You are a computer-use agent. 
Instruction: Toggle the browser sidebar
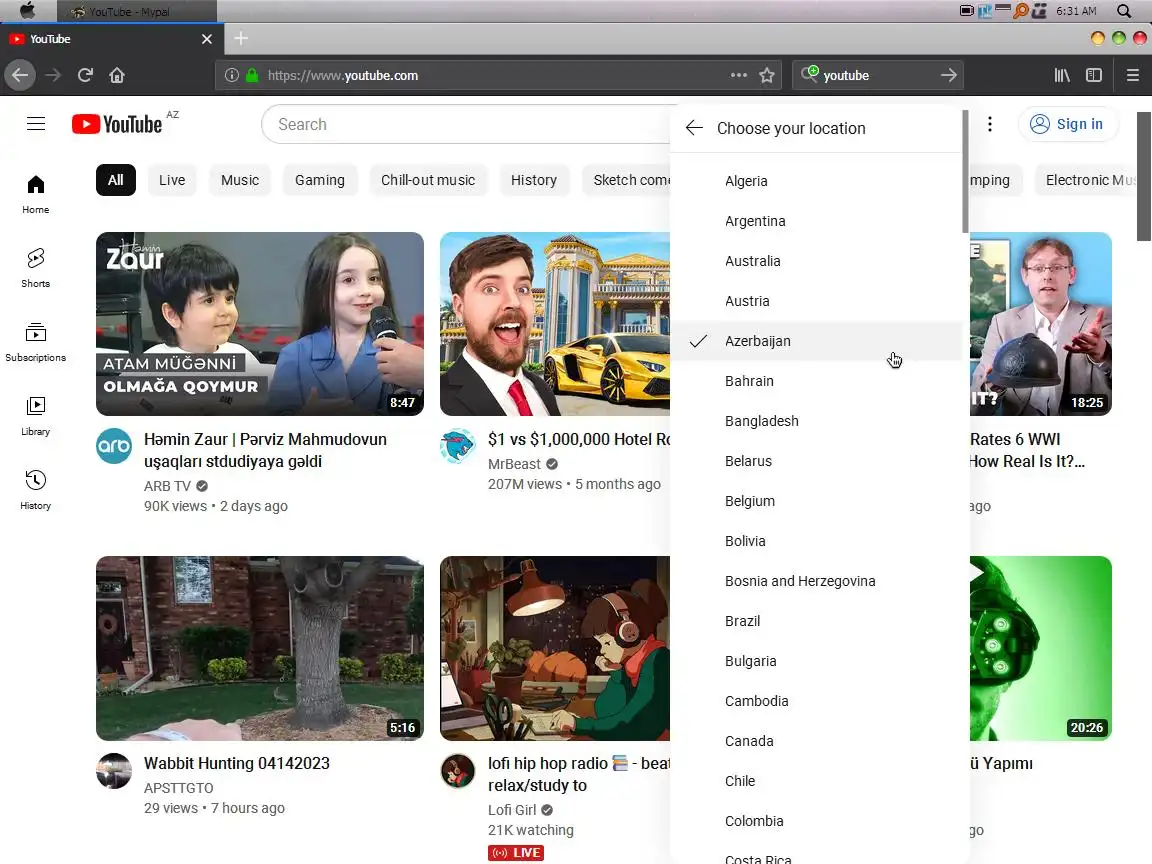click(1094, 75)
